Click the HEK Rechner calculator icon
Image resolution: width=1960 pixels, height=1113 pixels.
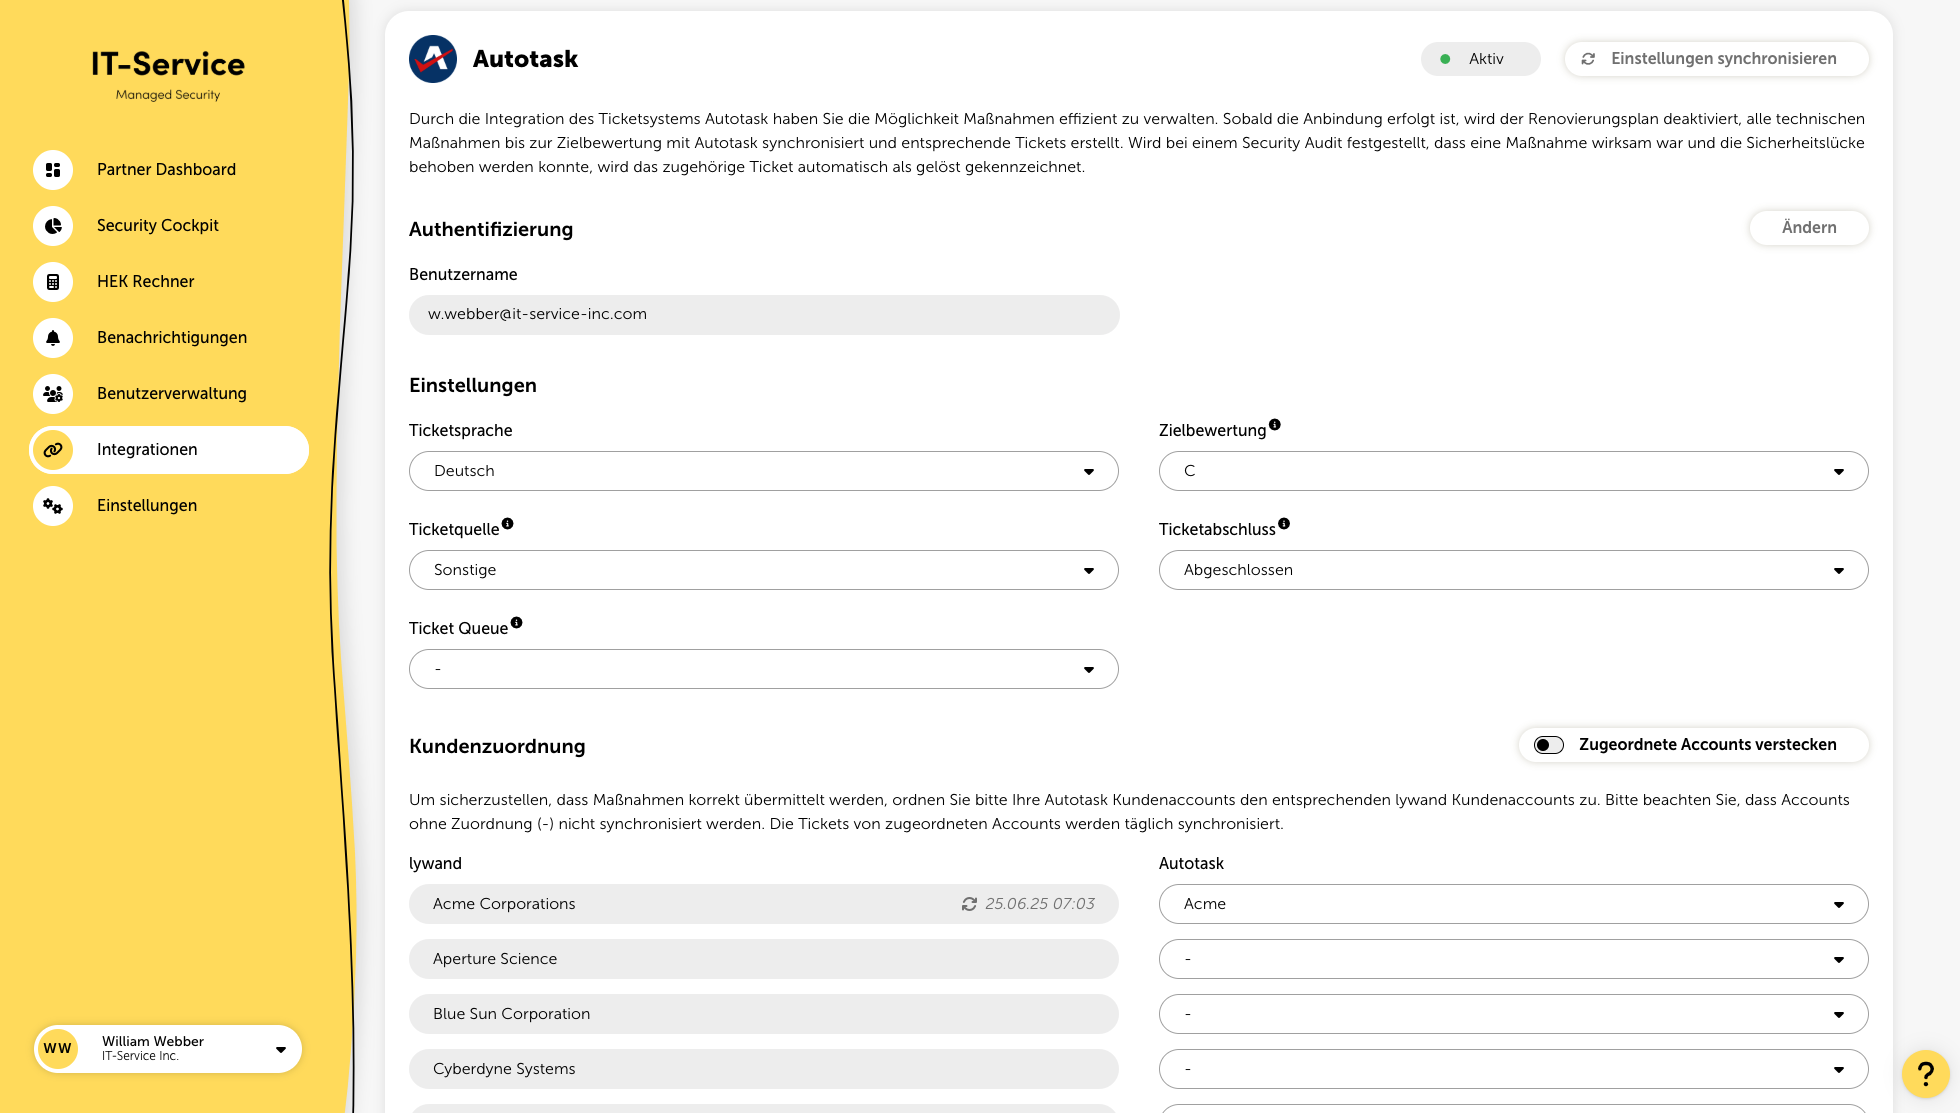point(53,282)
